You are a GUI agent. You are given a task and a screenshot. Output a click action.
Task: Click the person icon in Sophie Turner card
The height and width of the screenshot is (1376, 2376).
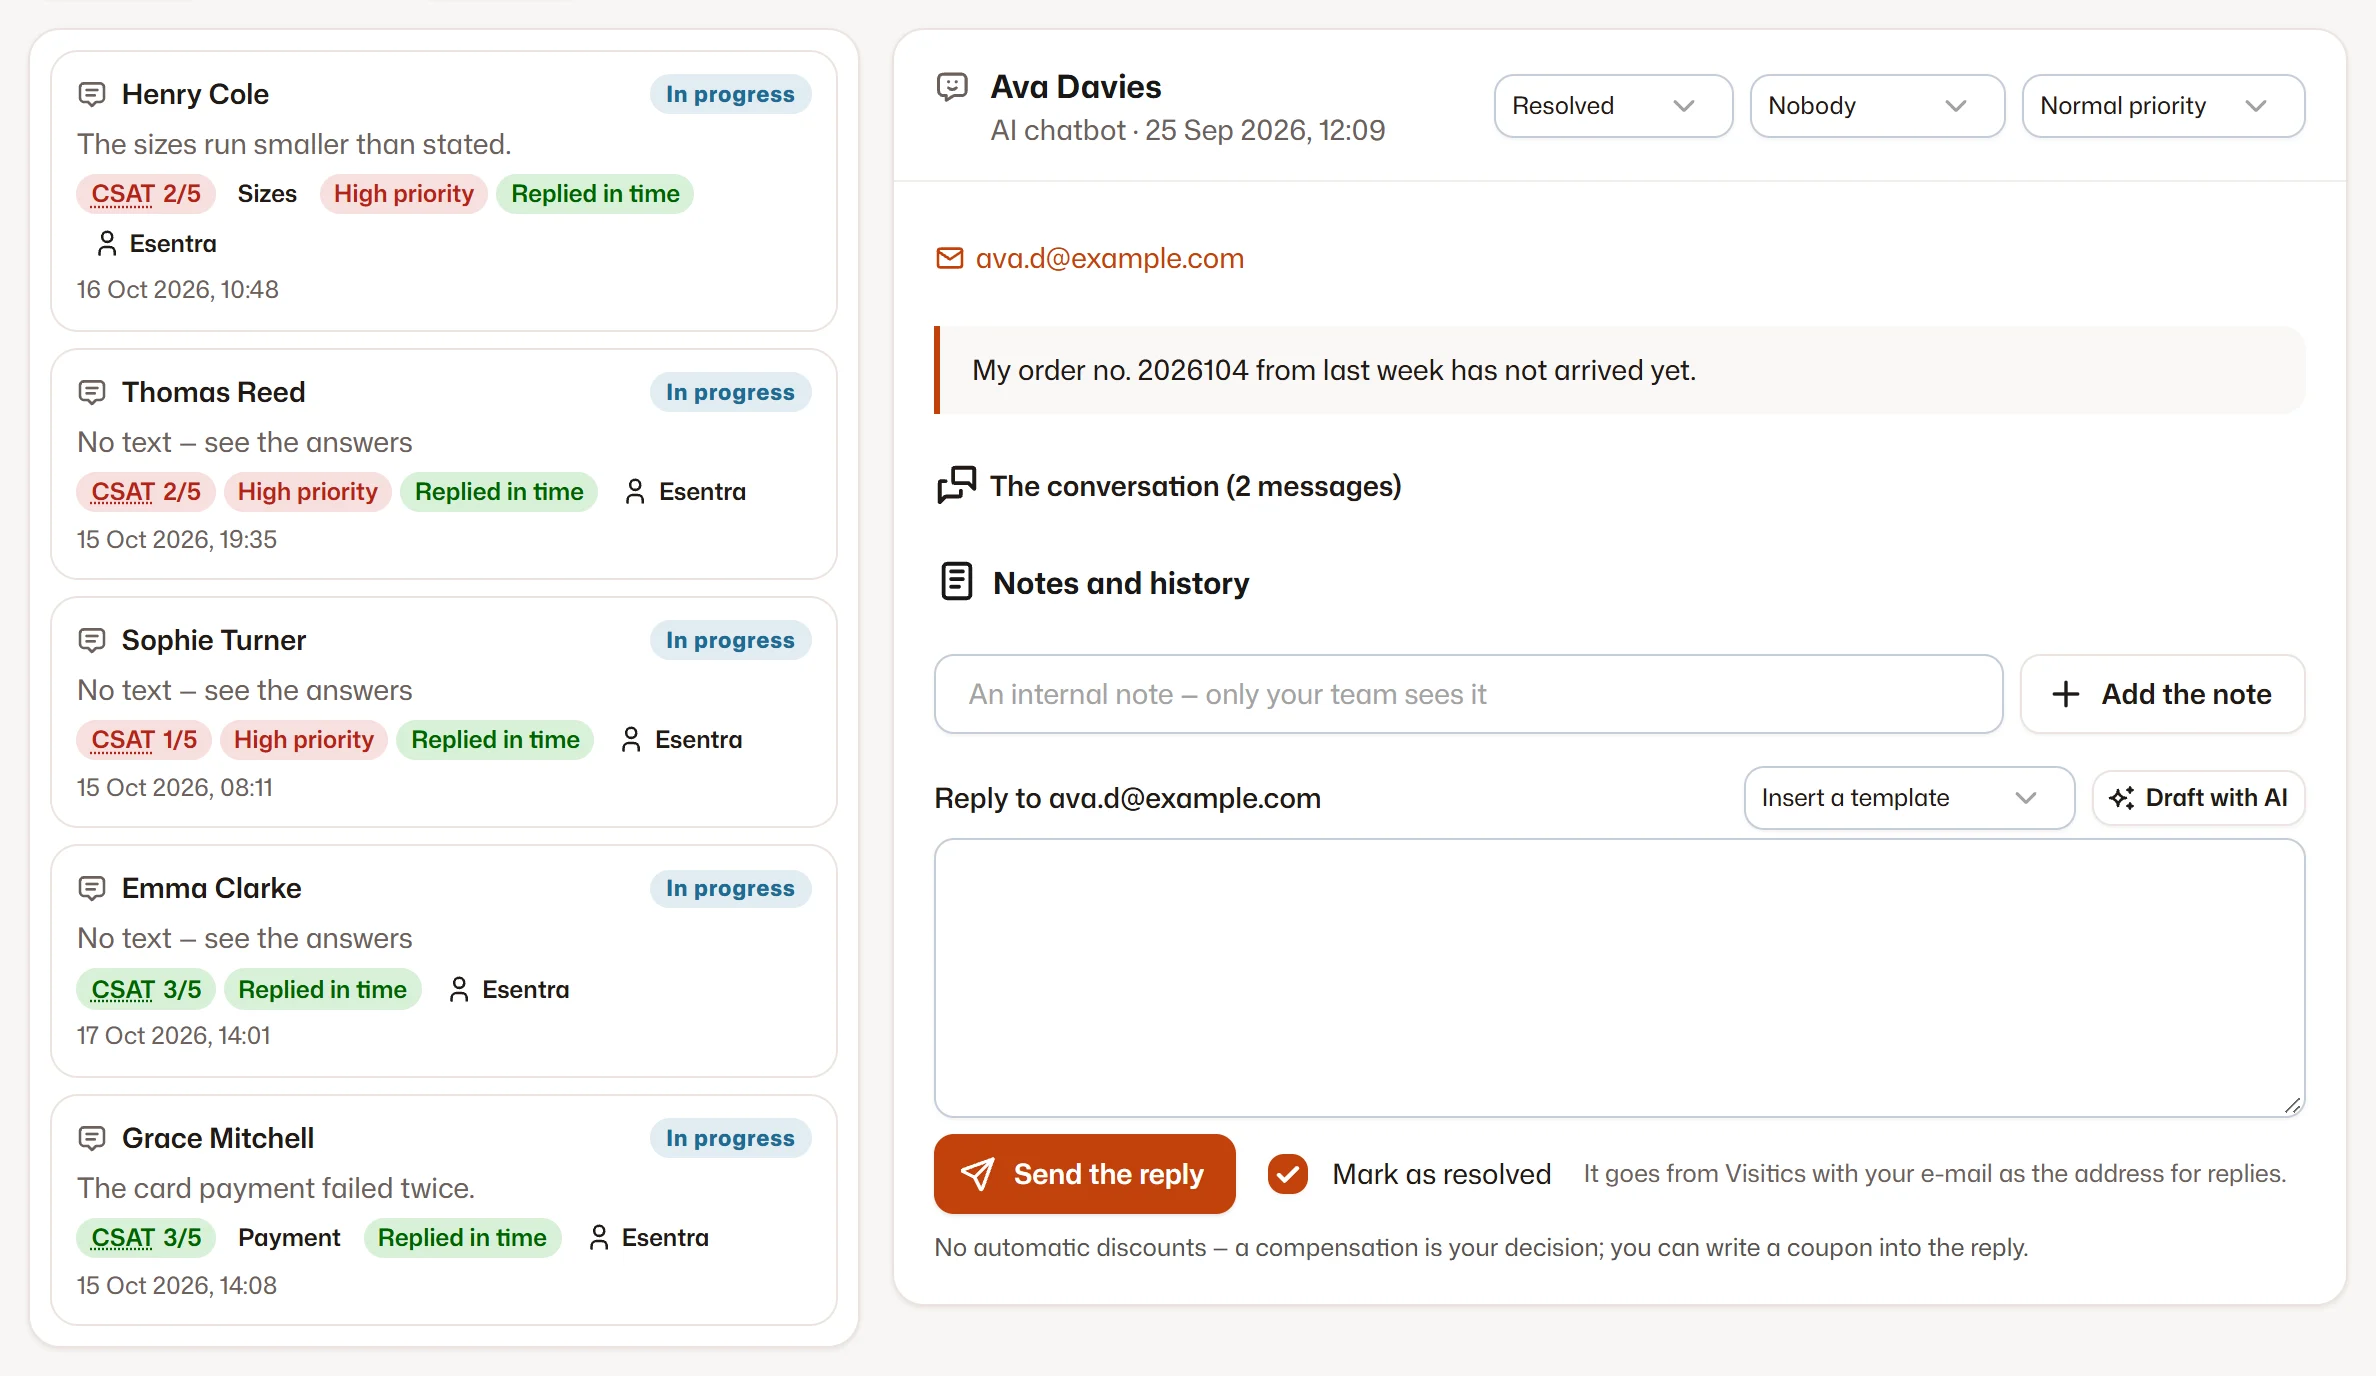click(631, 739)
